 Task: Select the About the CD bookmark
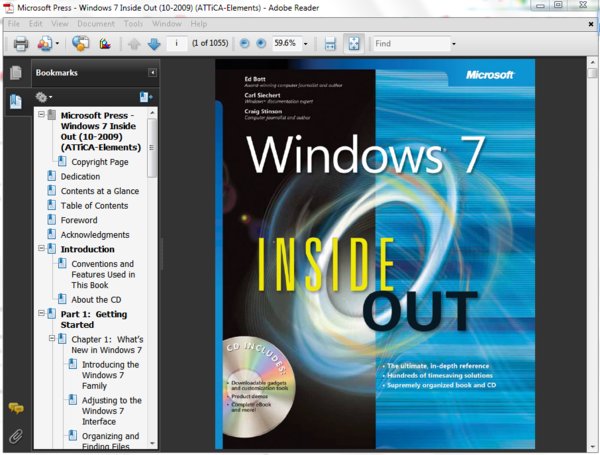click(96, 300)
